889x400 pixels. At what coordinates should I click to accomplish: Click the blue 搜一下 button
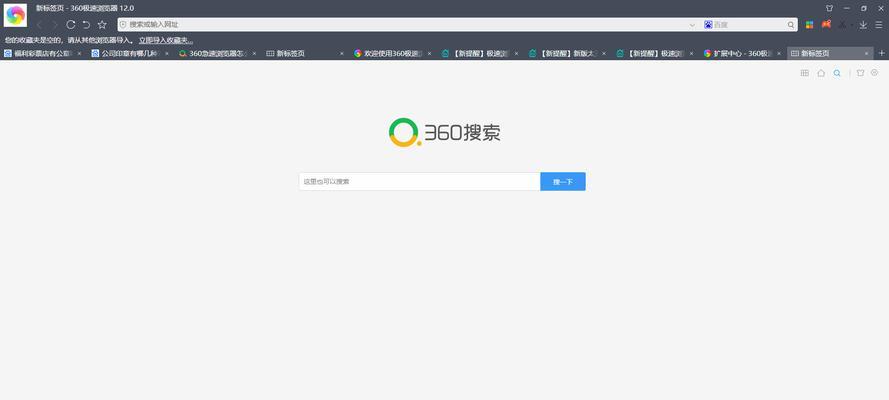(563, 181)
